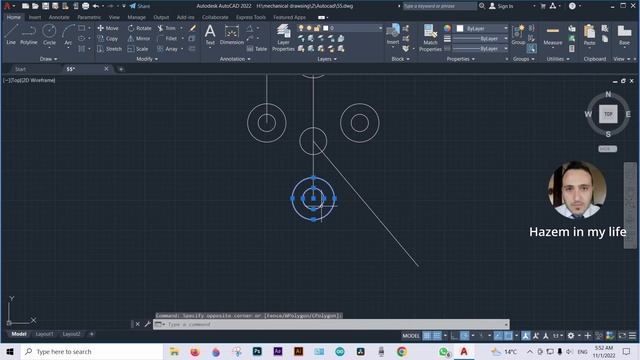Switch to Layout1 tab
The image size is (640, 360).
tap(44, 334)
